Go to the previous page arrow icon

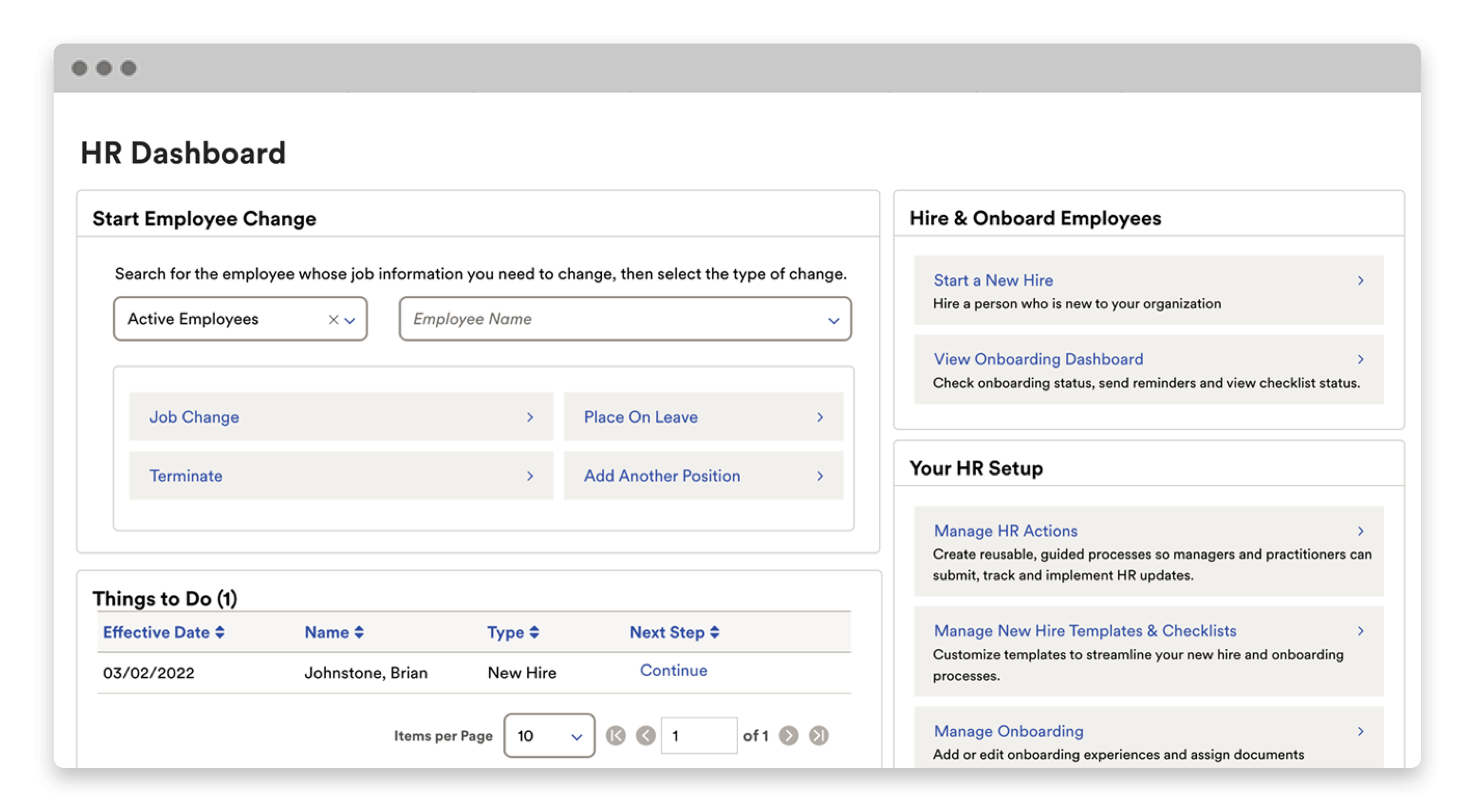pyautogui.click(x=646, y=735)
